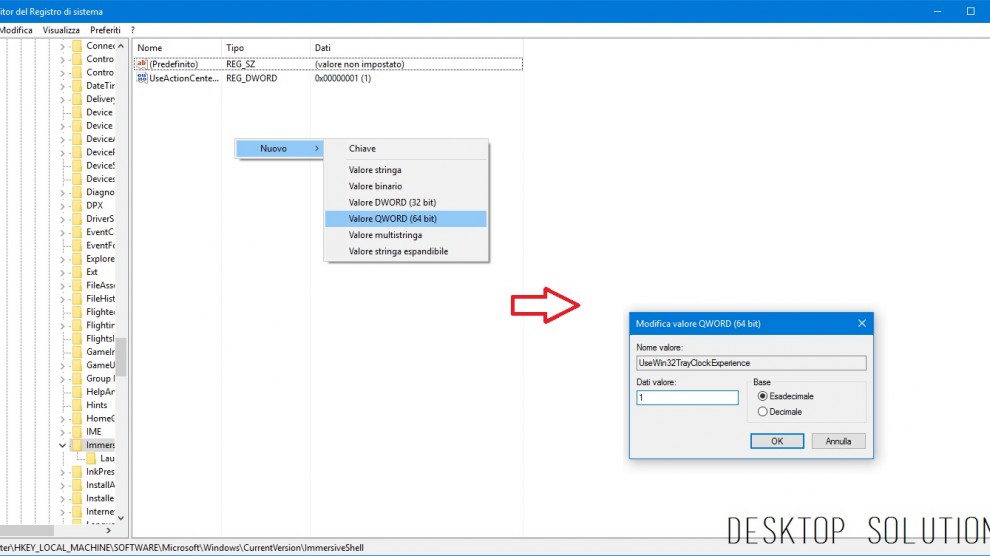Choose Valore stringa espandibile

click(405, 251)
